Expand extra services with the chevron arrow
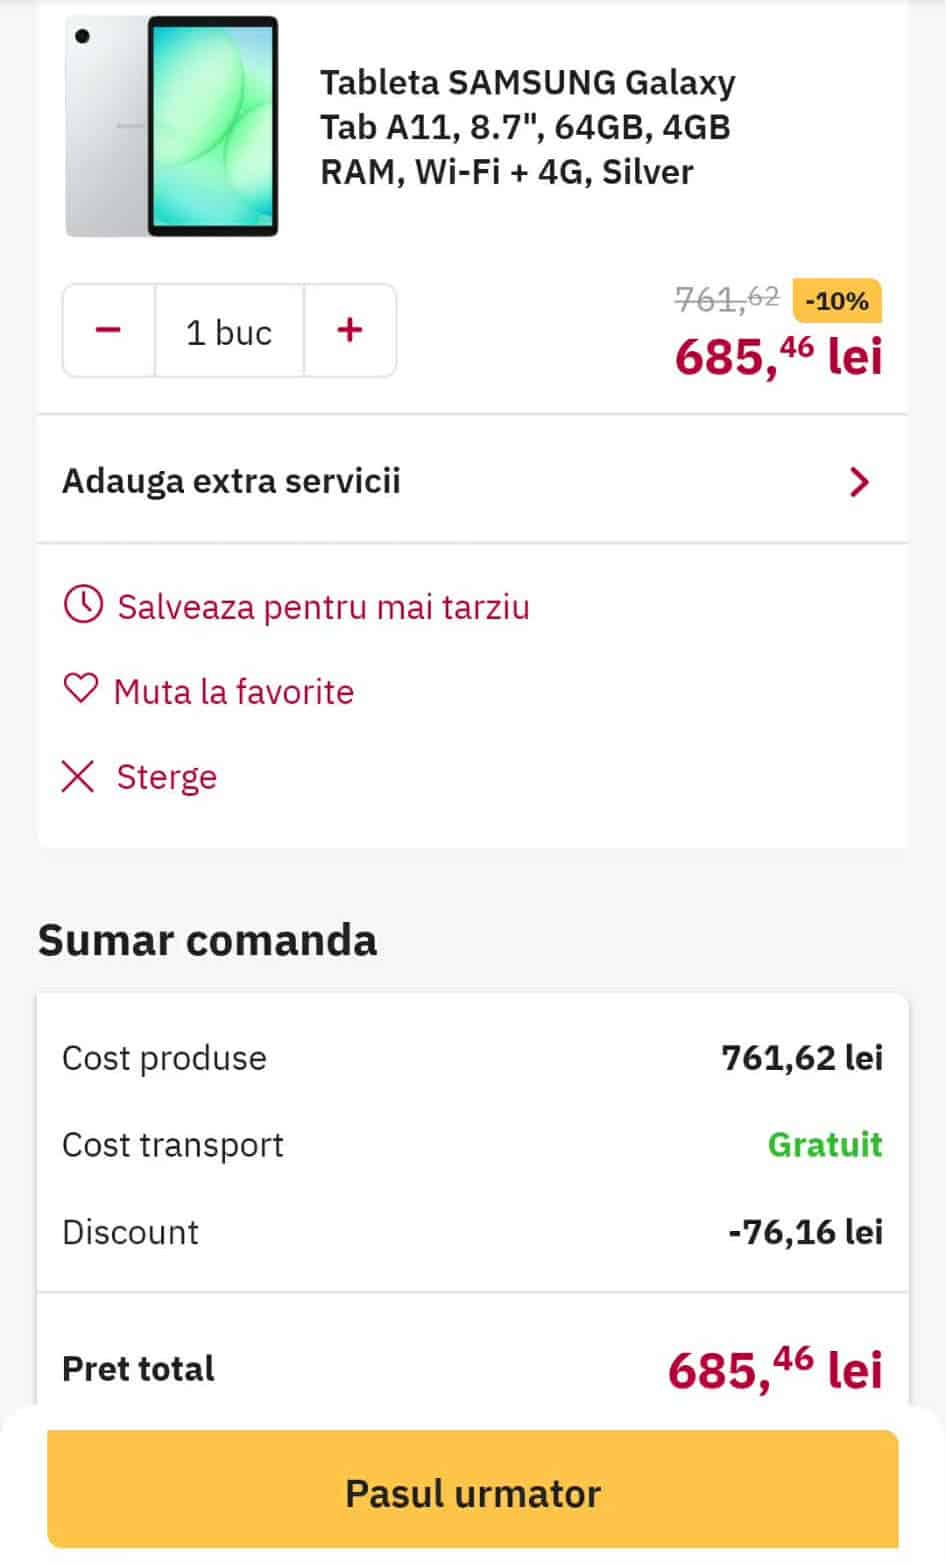 tap(858, 482)
